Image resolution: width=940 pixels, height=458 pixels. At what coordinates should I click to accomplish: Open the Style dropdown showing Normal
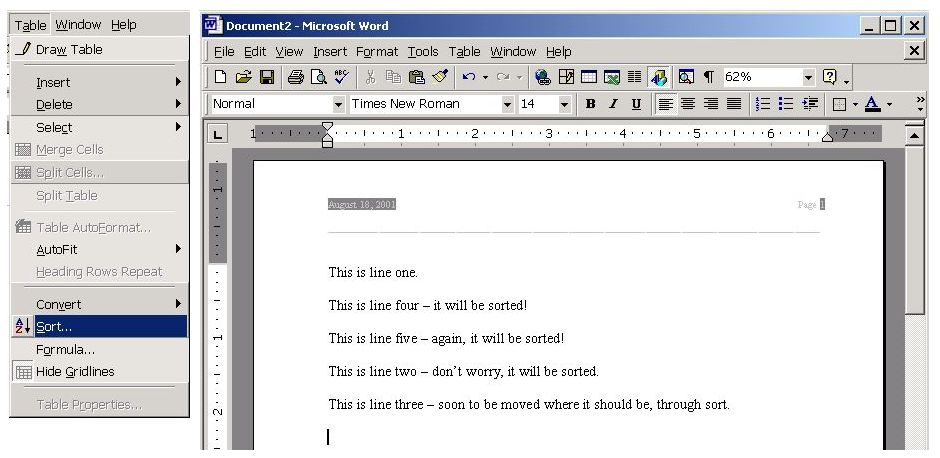(x=338, y=104)
